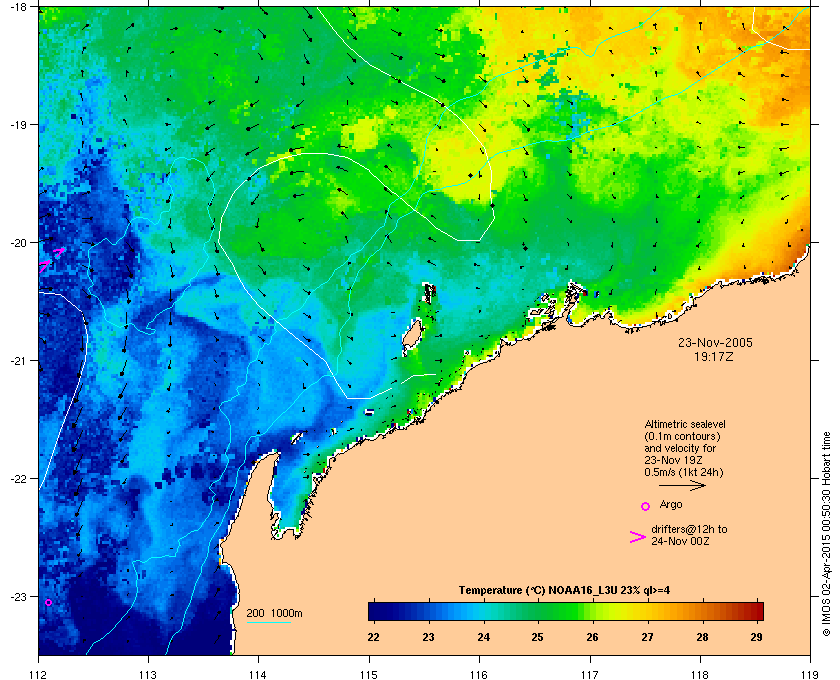Click longitude axis label '119'
This screenshot has height=680, width=840.
[x=810, y=674]
